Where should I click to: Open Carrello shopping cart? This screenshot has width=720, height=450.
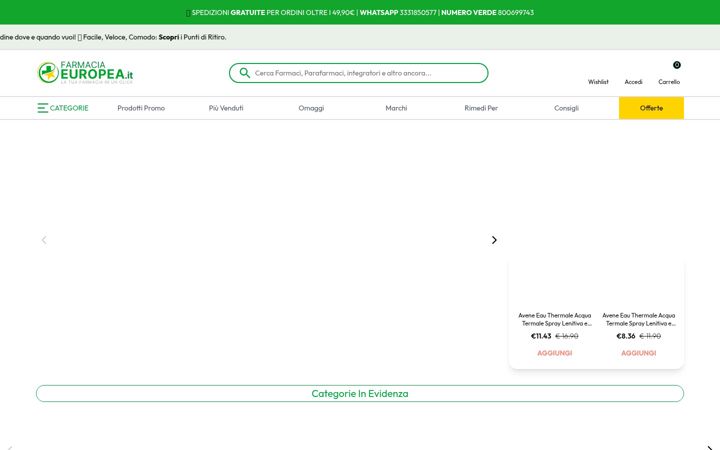pos(669,82)
